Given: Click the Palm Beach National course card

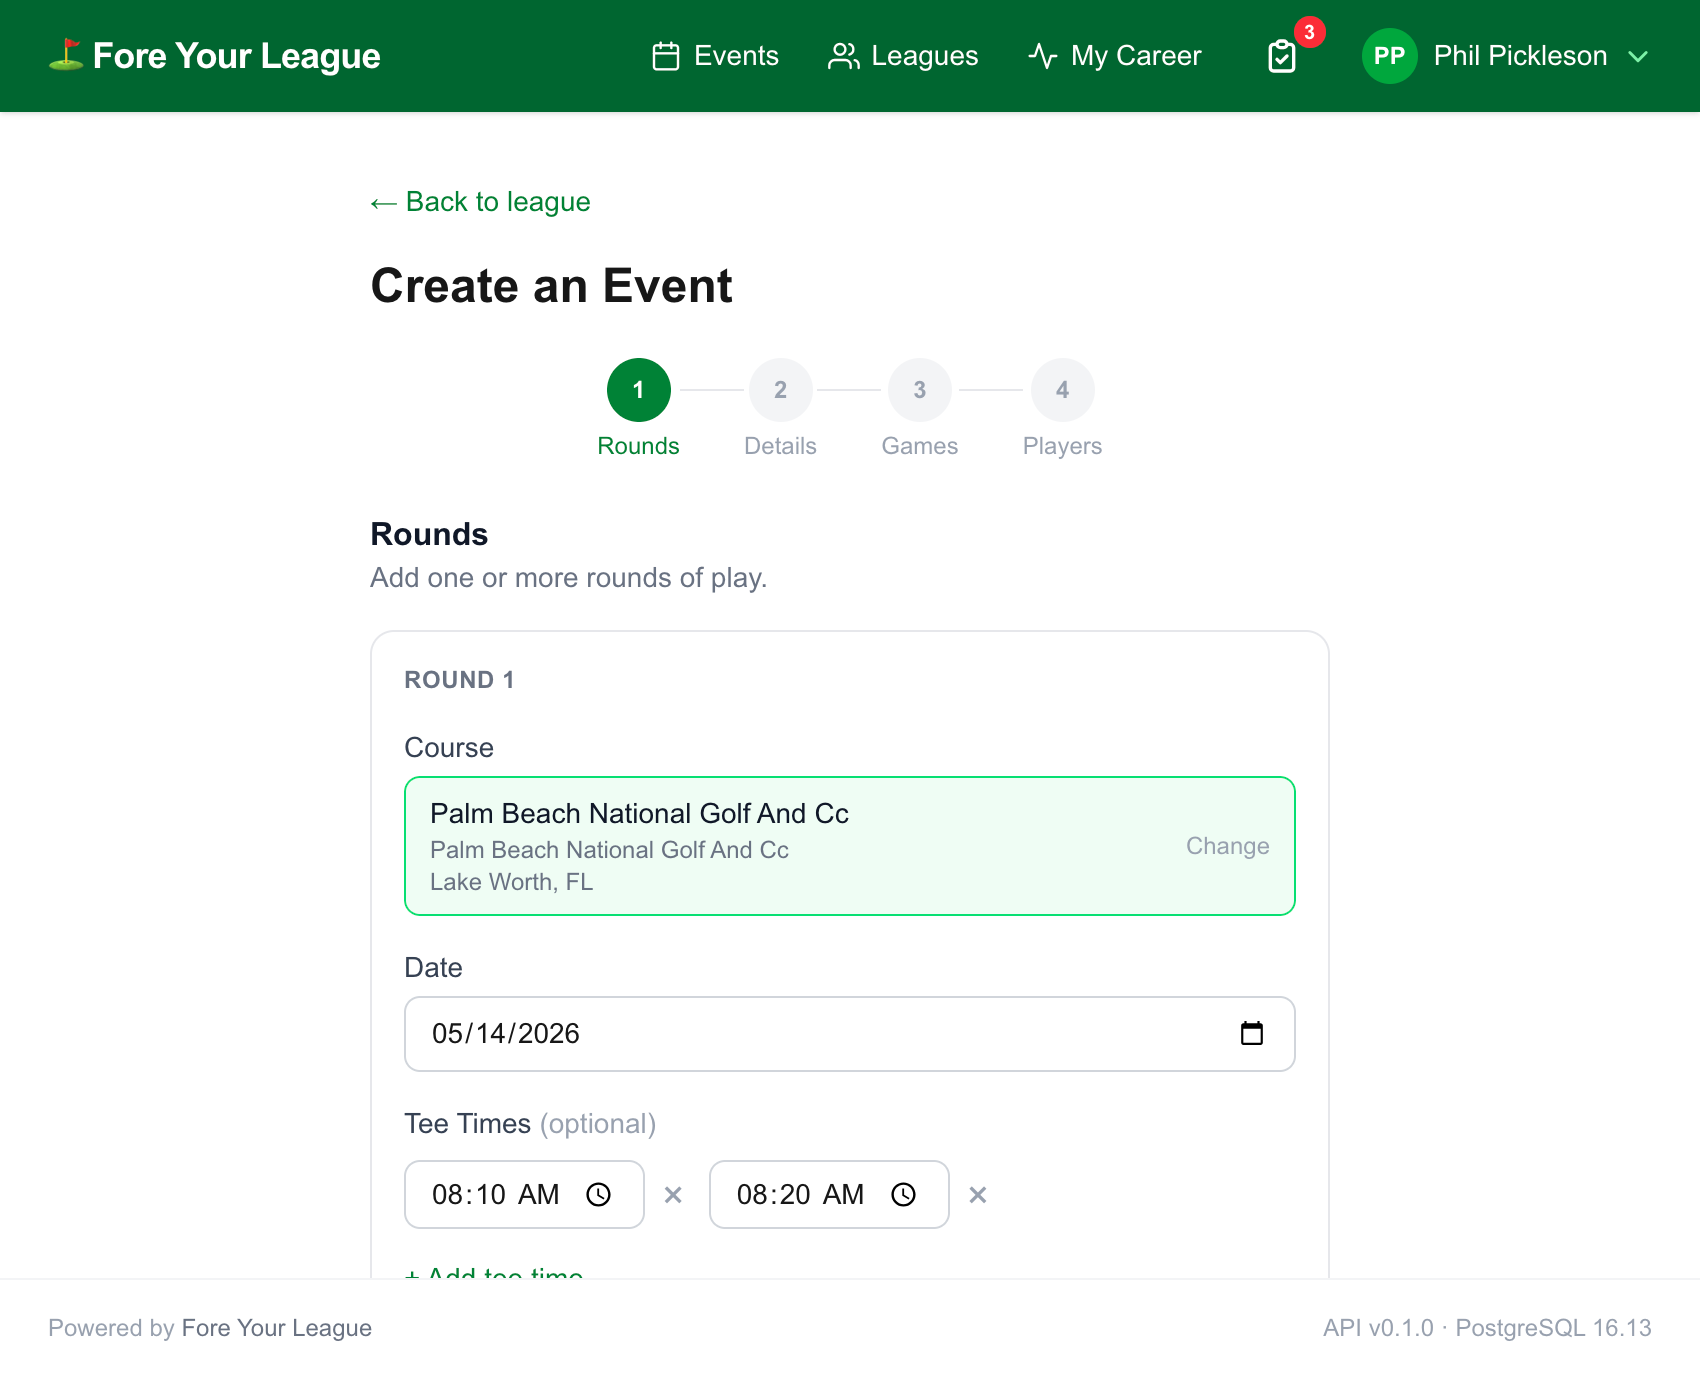Looking at the screenshot, I should 850,846.
